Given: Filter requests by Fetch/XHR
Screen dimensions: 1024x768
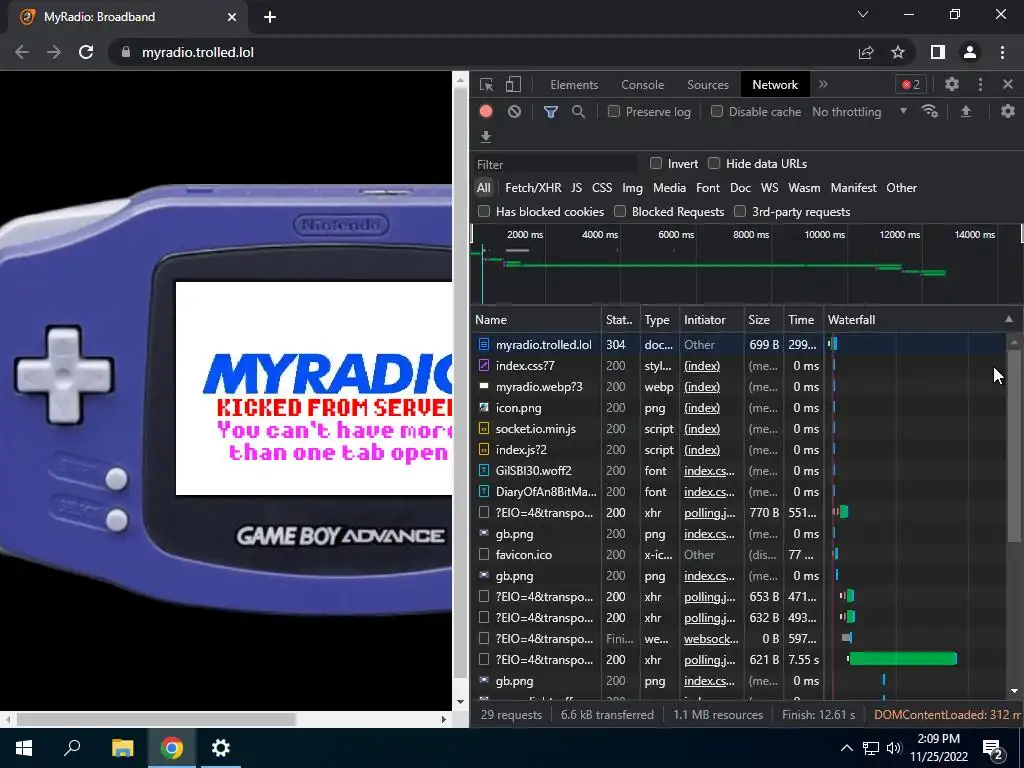Looking at the screenshot, I should [533, 187].
